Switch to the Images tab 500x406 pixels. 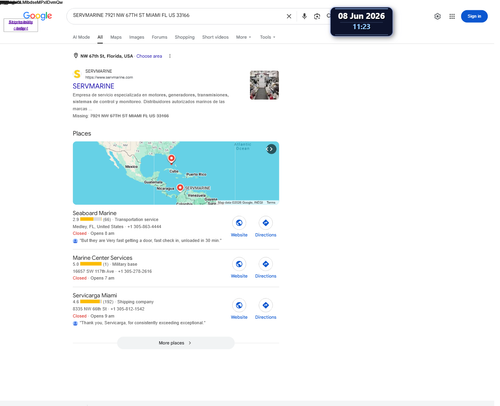pyautogui.click(x=137, y=37)
